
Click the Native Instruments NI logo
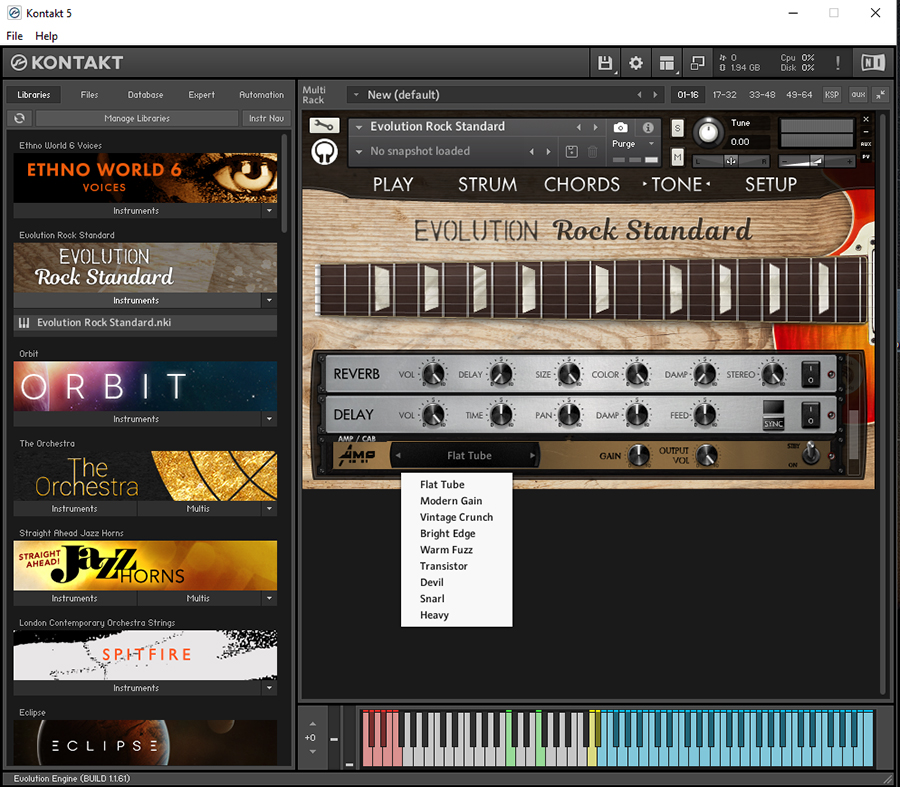873,63
